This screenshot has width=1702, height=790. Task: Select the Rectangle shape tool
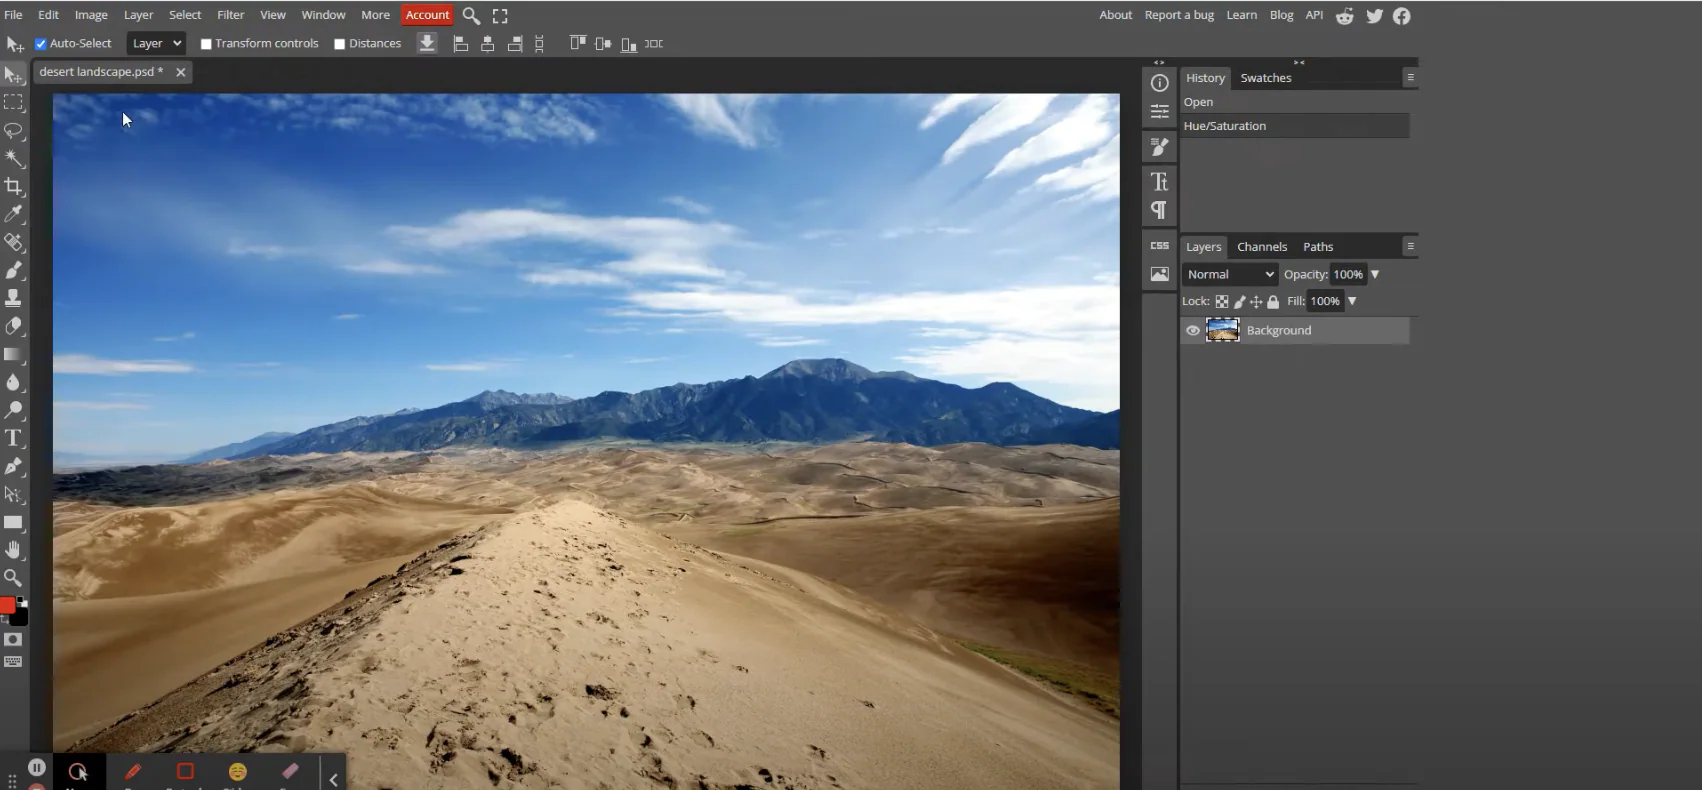(x=13, y=522)
